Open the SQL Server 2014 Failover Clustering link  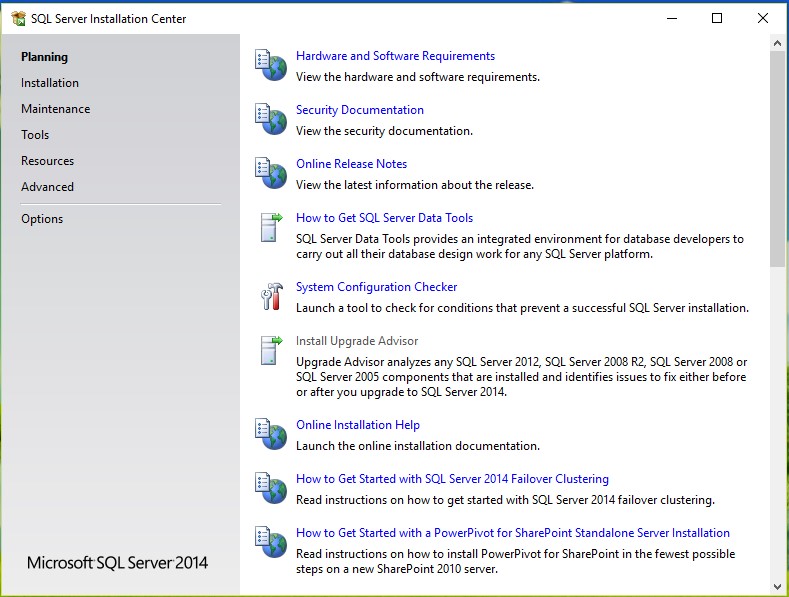coord(452,479)
